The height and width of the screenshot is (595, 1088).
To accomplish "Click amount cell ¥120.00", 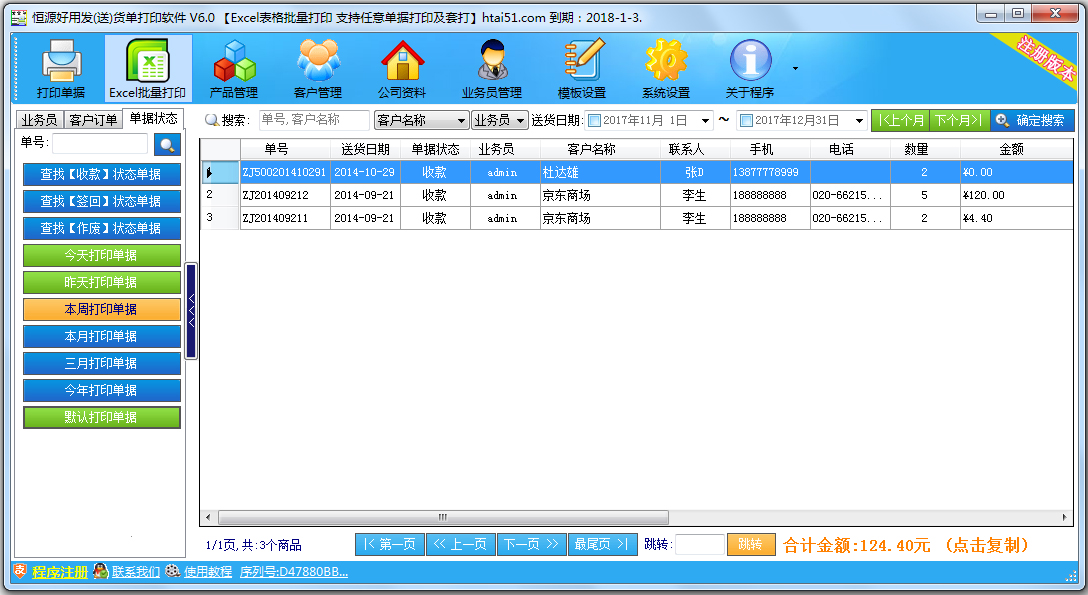I will point(1017,195).
